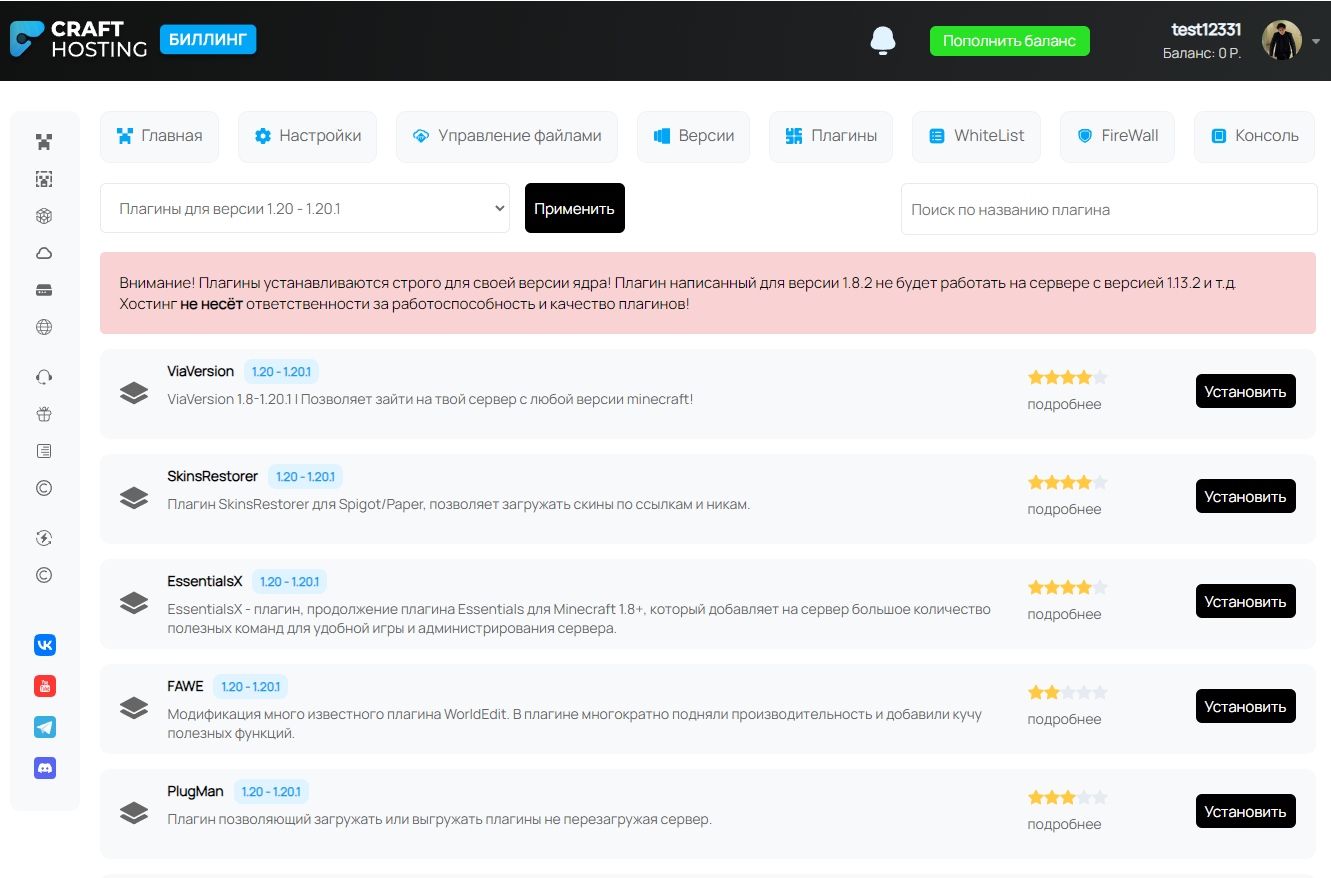Click the ViaVersion plugin title
Image resolution: width=1331 pixels, height=878 pixels.
coord(200,371)
